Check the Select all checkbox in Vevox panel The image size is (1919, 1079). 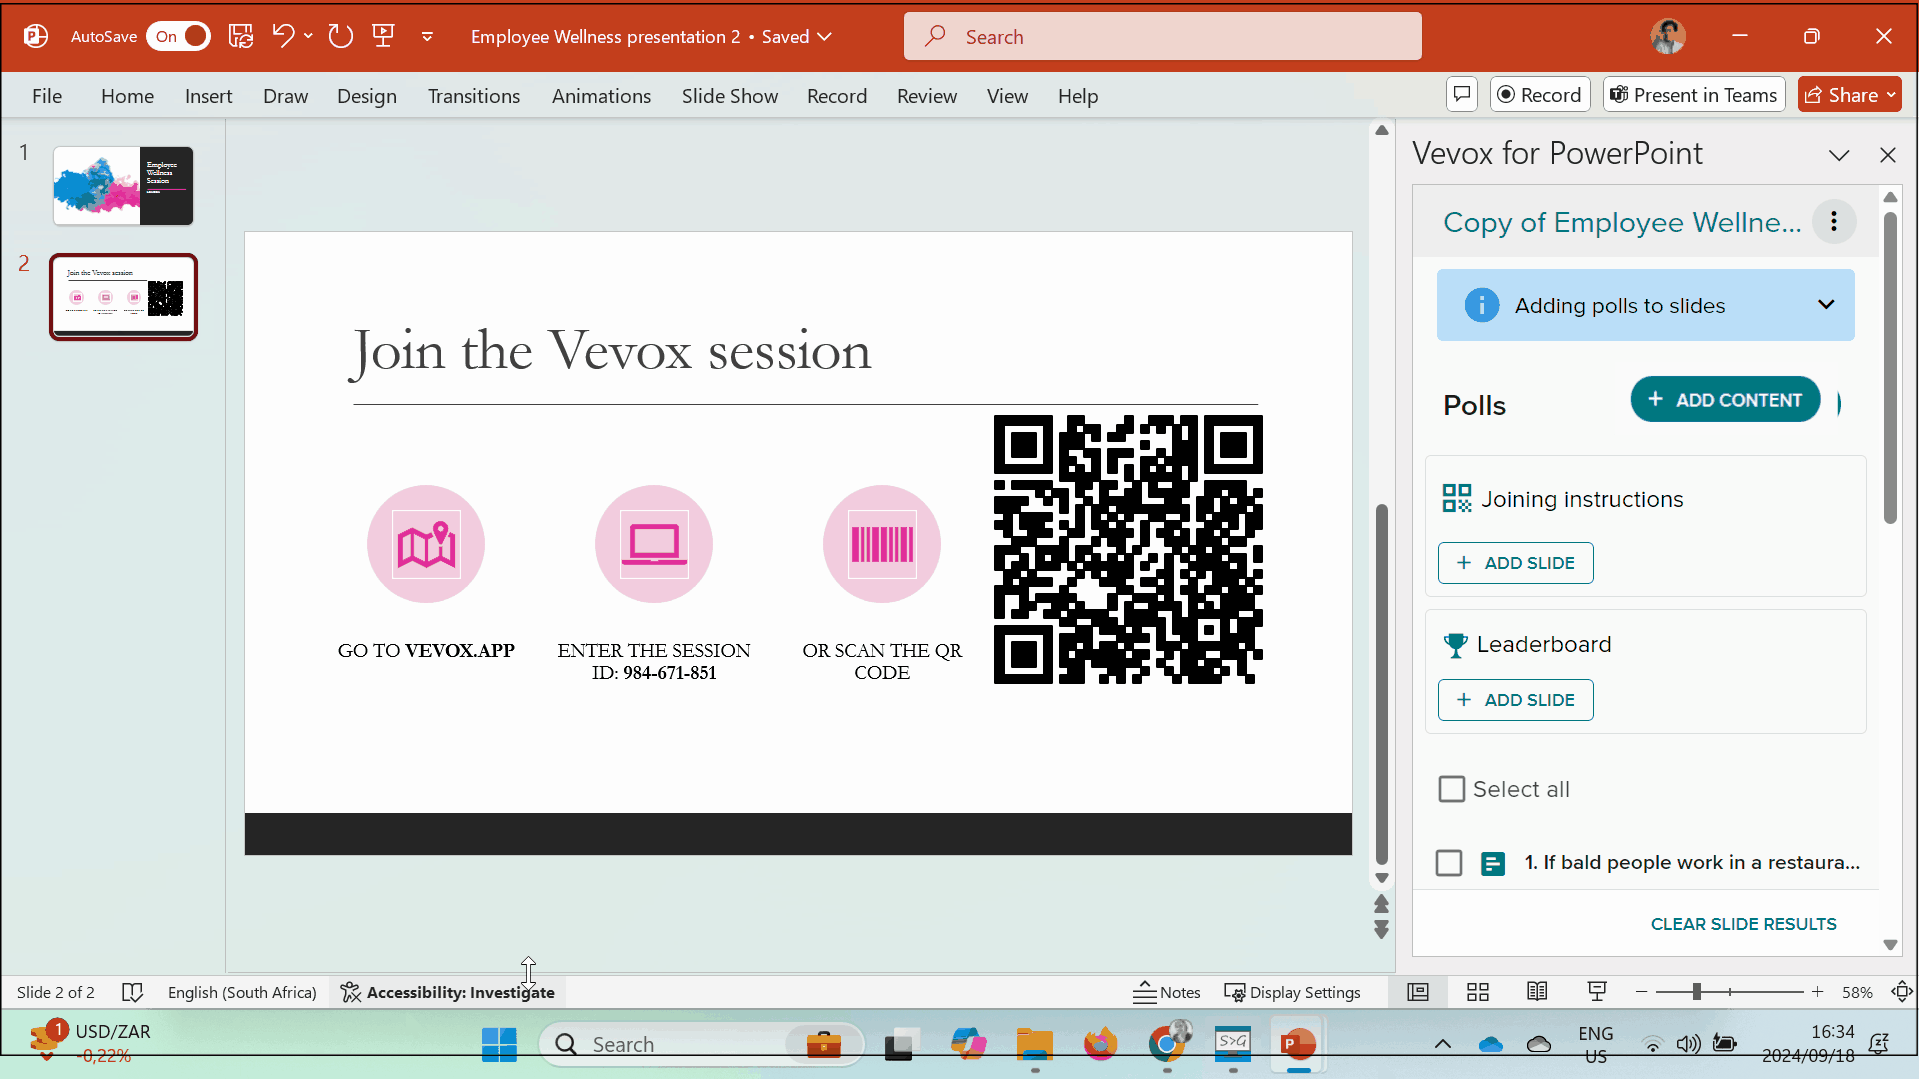pyautogui.click(x=1451, y=789)
